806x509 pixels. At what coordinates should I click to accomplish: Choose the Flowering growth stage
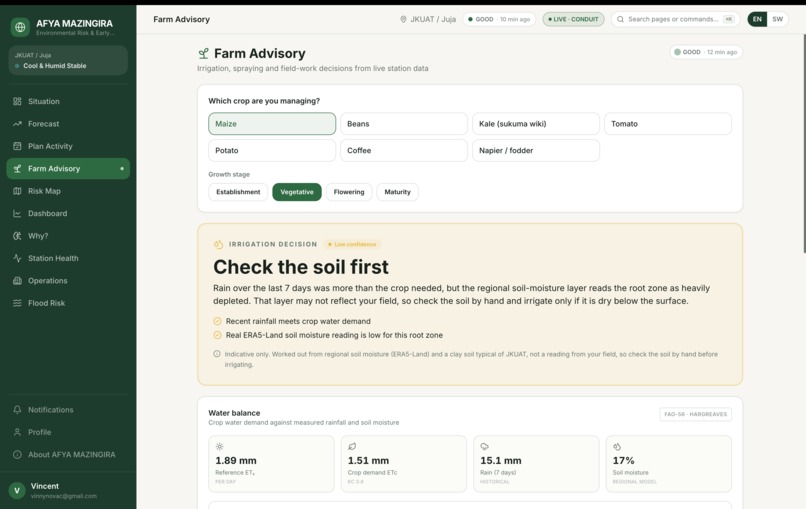click(349, 192)
